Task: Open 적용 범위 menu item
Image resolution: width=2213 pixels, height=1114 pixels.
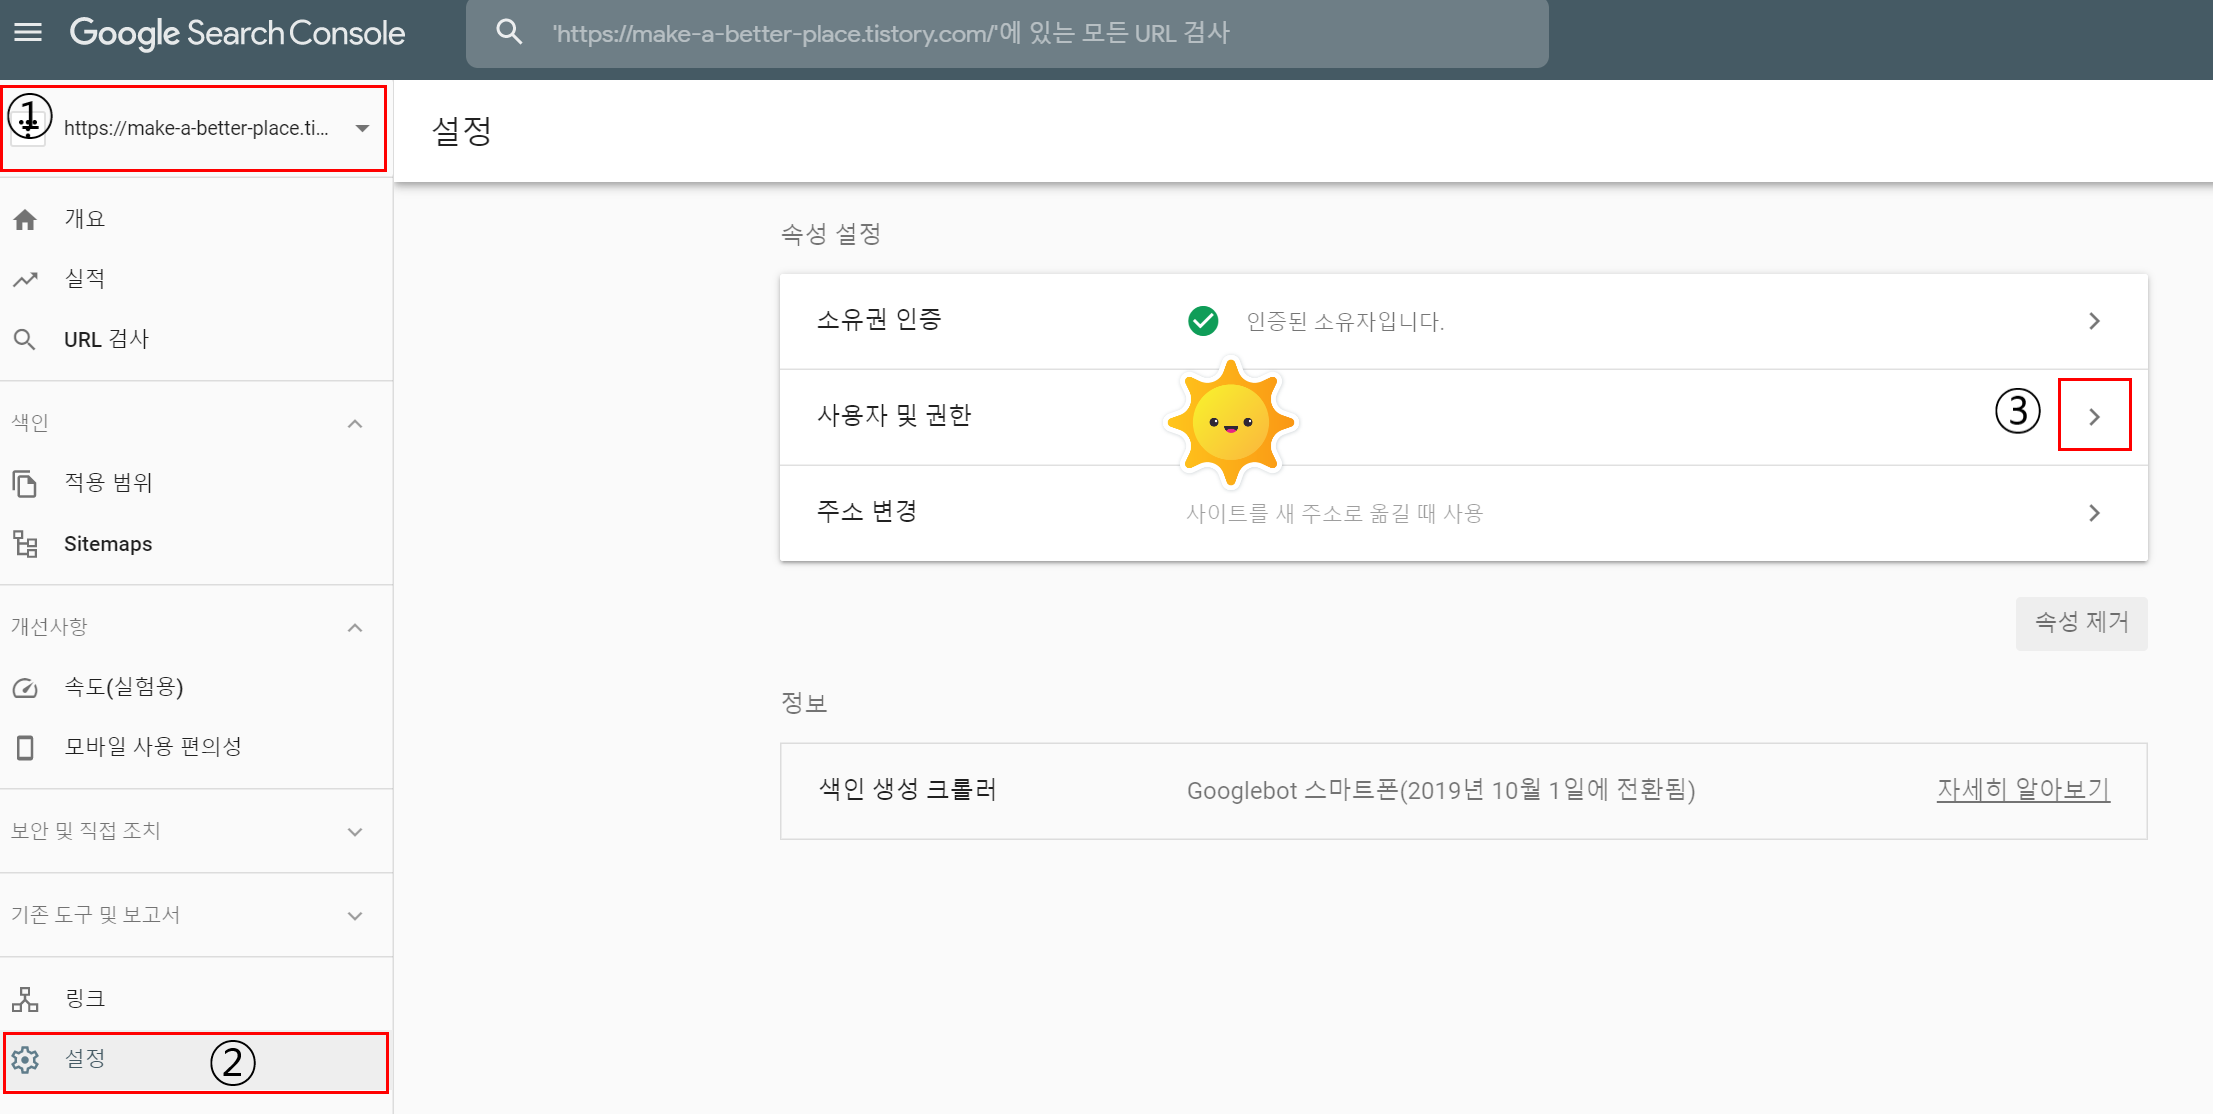Action: (108, 483)
